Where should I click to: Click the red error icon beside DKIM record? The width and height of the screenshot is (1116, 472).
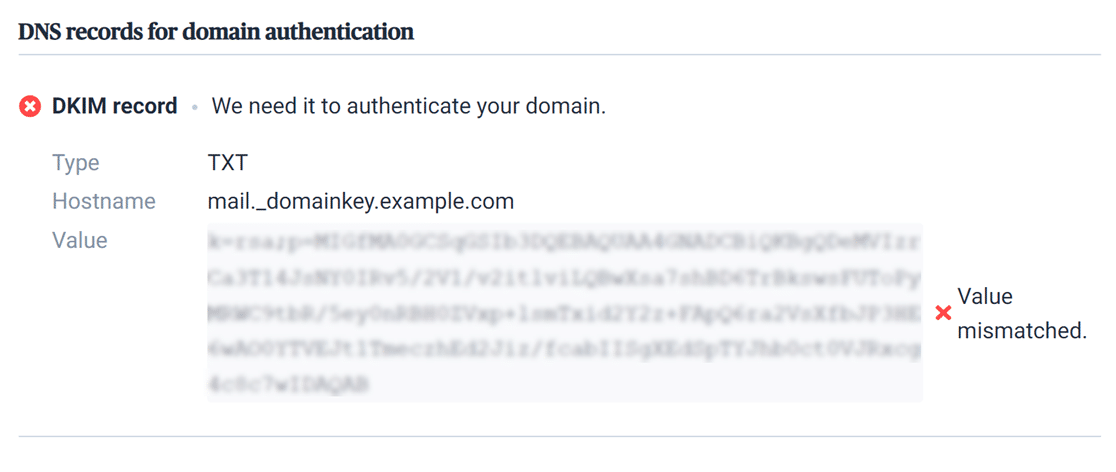[x=30, y=107]
